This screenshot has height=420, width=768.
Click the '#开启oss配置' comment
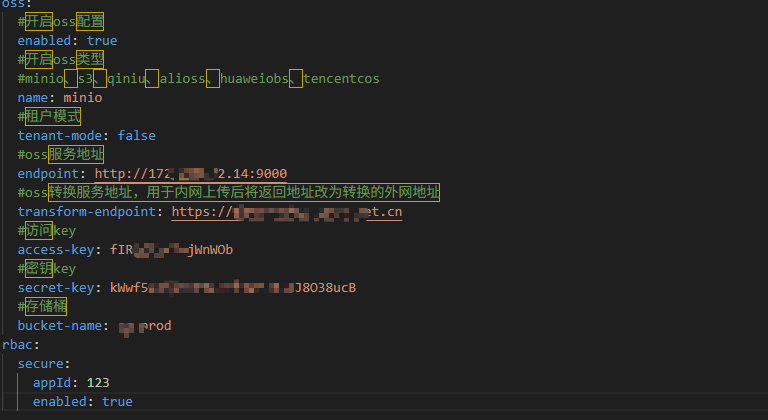[61, 22]
